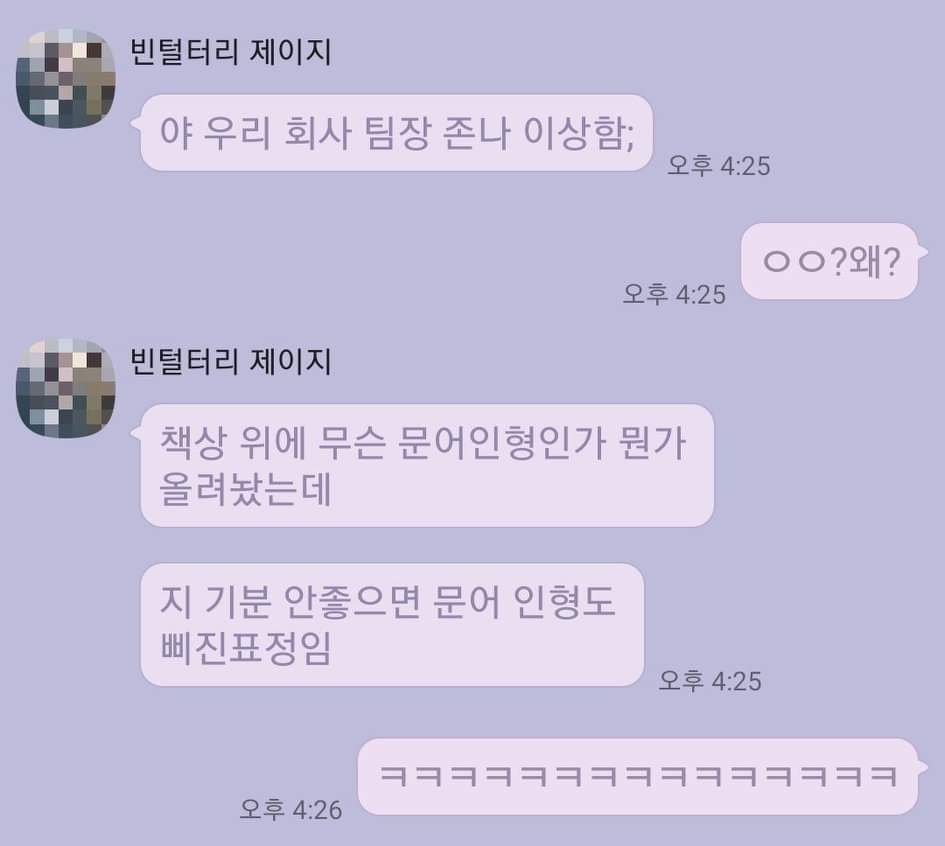Tap the second 빈털터리 제이지 sender name

pos(230,361)
